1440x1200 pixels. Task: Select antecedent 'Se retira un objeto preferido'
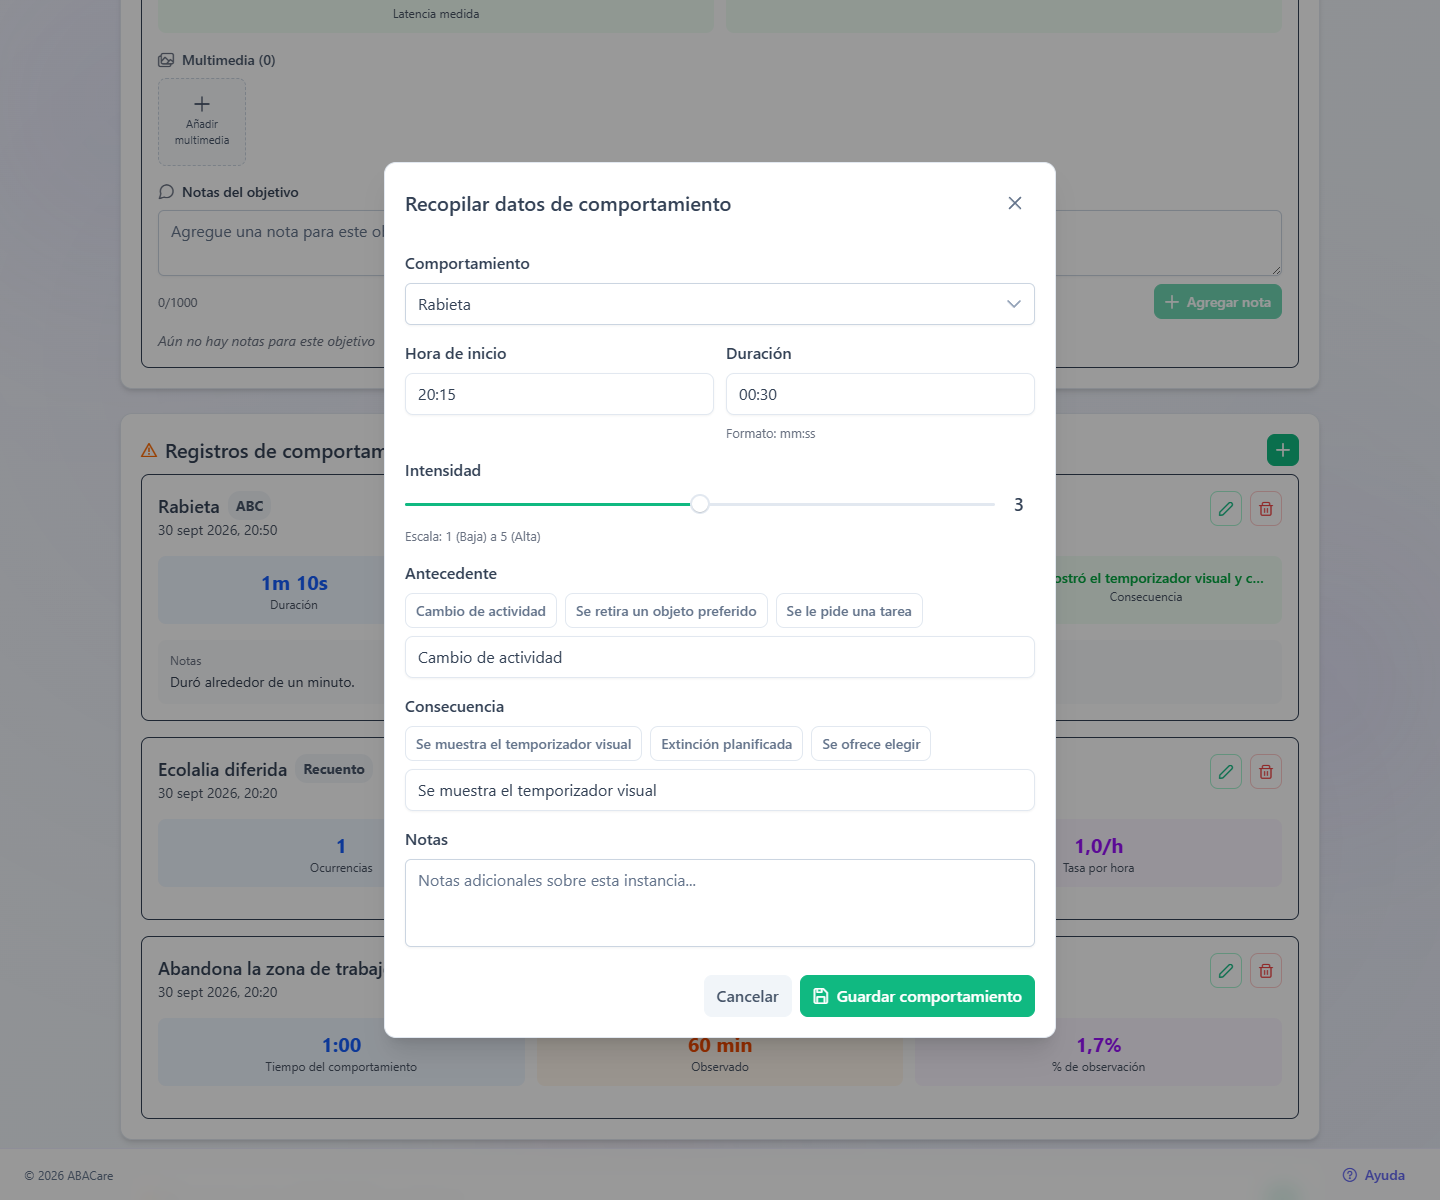666,611
